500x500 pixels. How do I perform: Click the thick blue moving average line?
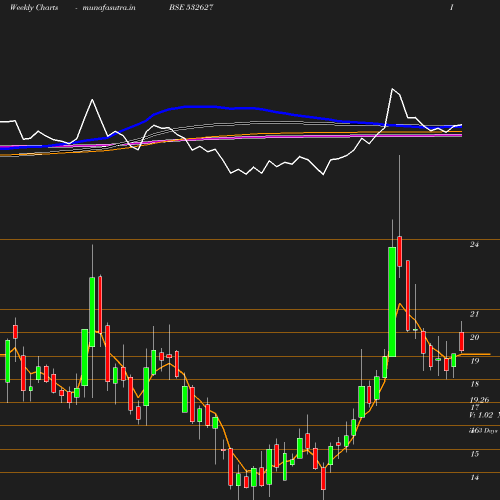[x=200, y=107]
